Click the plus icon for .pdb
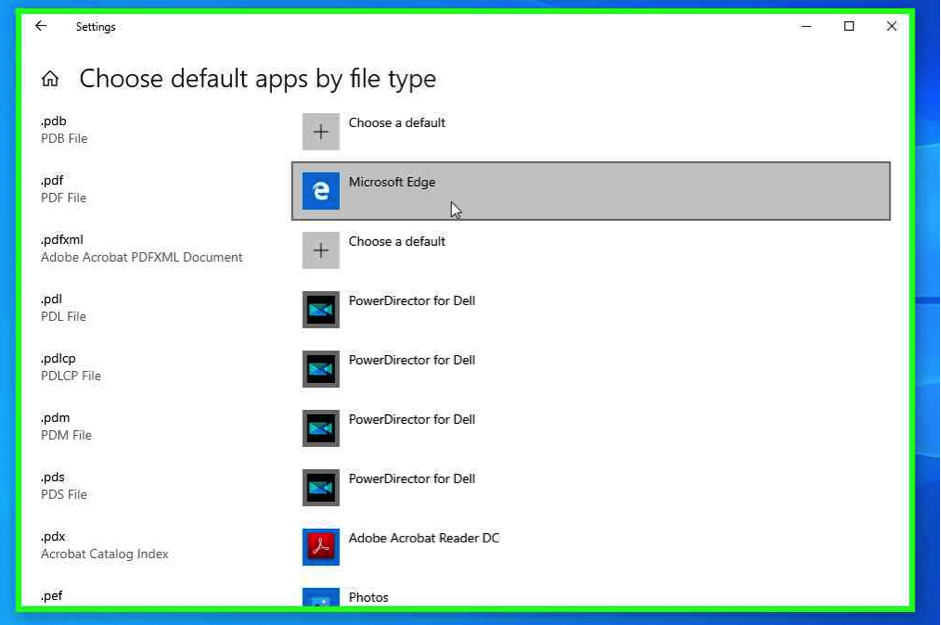Image resolution: width=941 pixels, height=625 pixels. coord(321,132)
